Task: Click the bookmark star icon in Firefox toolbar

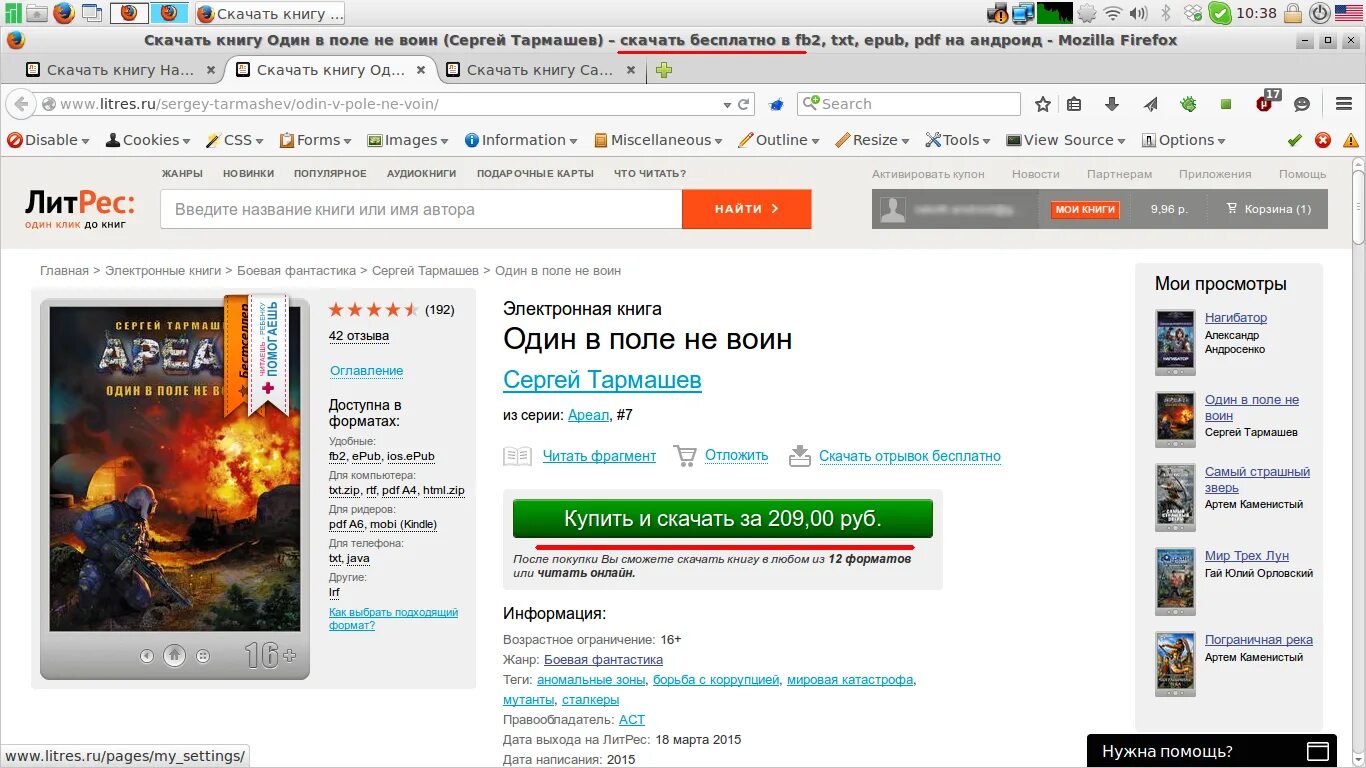Action: click(x=1043, y=104)
